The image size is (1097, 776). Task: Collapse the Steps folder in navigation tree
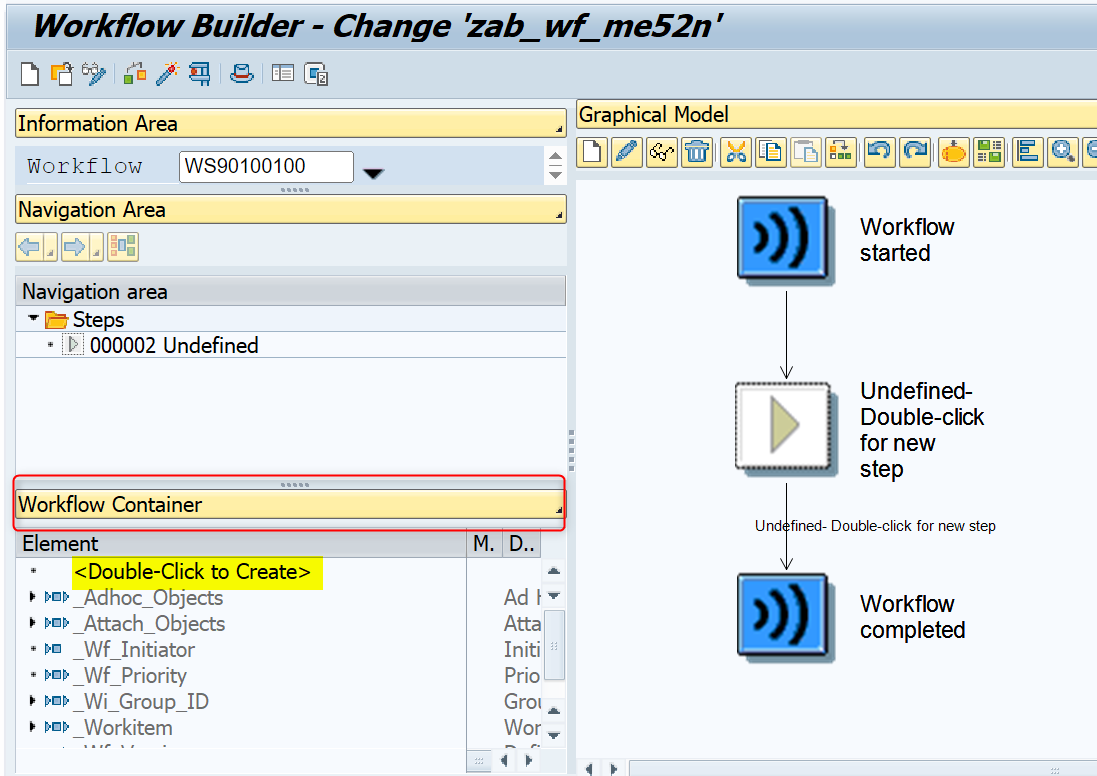point(33,318)
